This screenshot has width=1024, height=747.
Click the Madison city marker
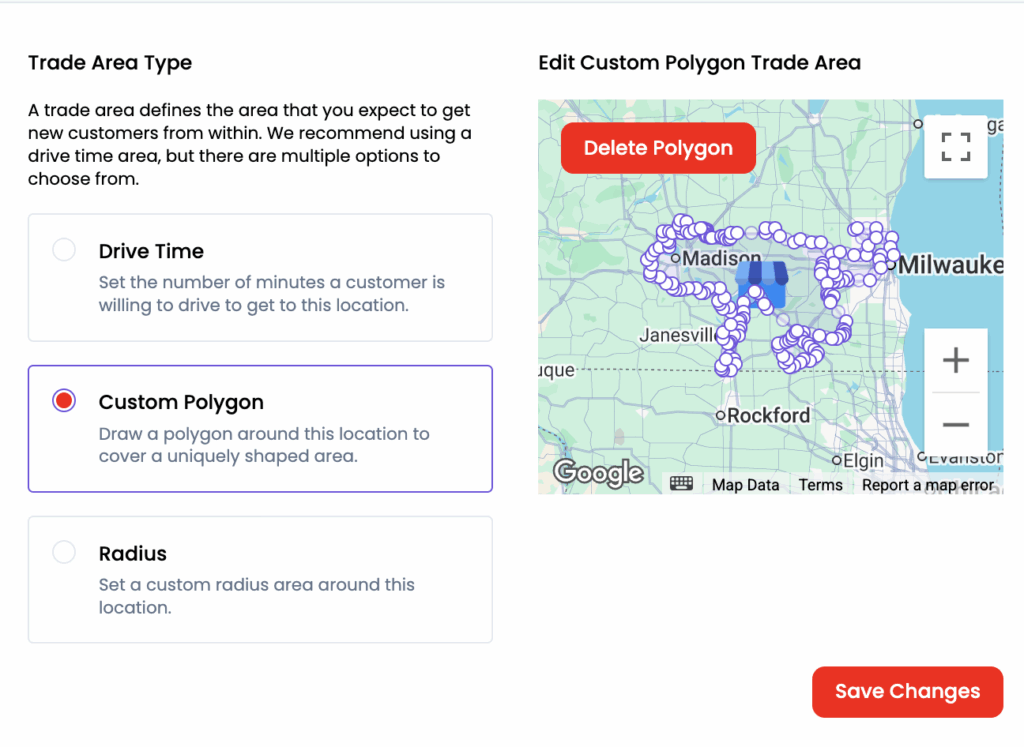click(676, 258)
